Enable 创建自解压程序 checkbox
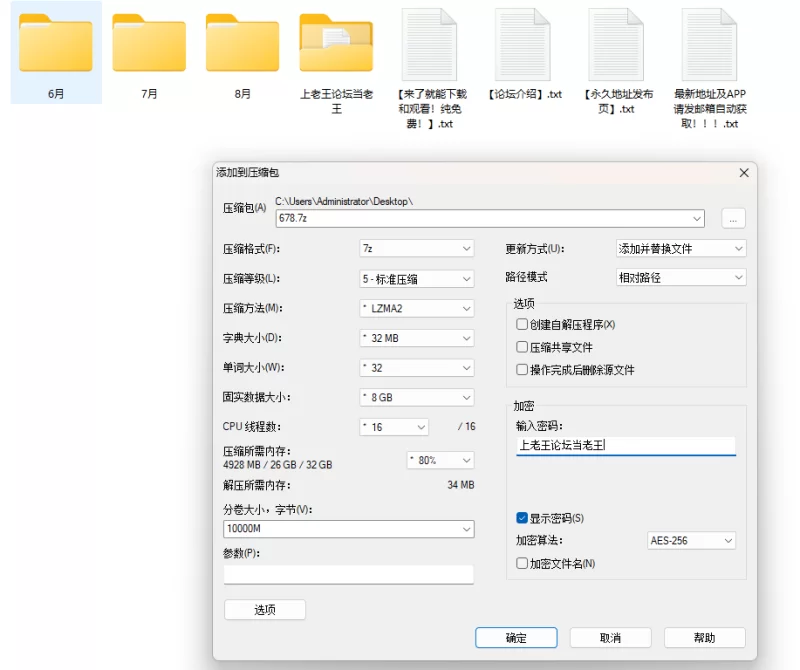The image size is (800, 670). point(521,325)
